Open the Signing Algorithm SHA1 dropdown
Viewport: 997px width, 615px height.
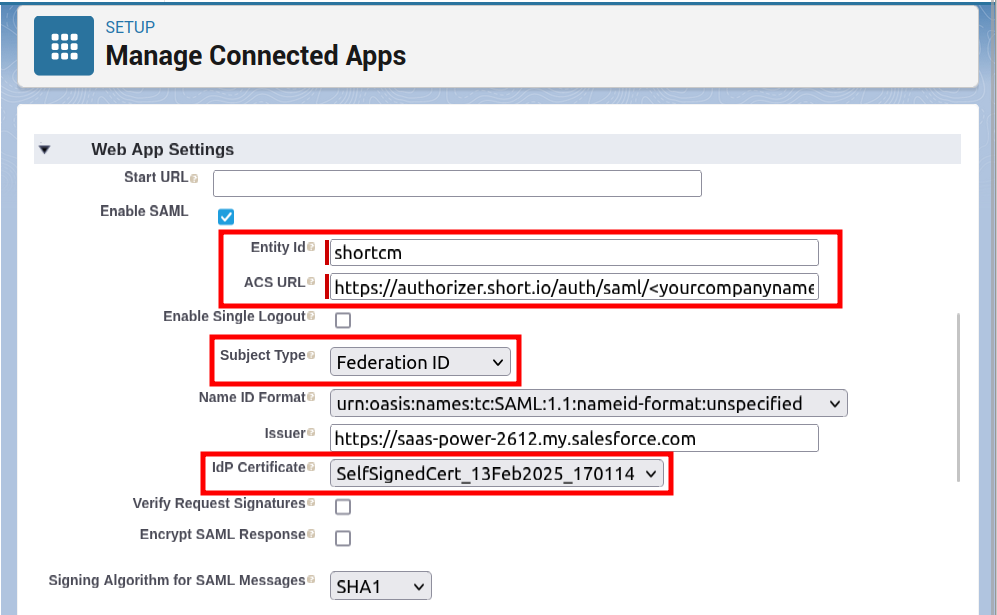pyautogui.click(x=380, y=586)
